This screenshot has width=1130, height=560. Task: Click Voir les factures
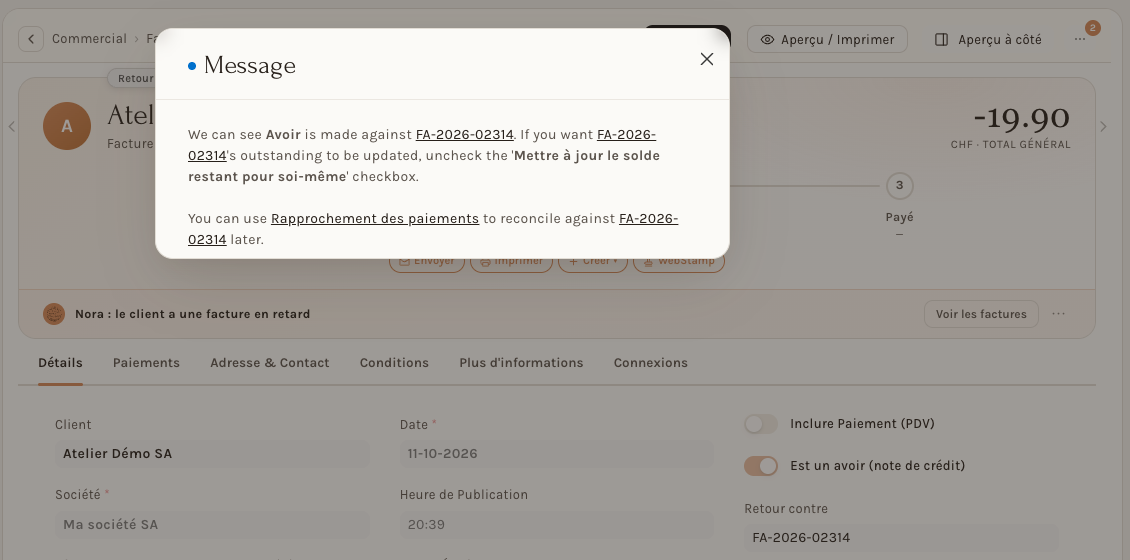click(981, 314)
